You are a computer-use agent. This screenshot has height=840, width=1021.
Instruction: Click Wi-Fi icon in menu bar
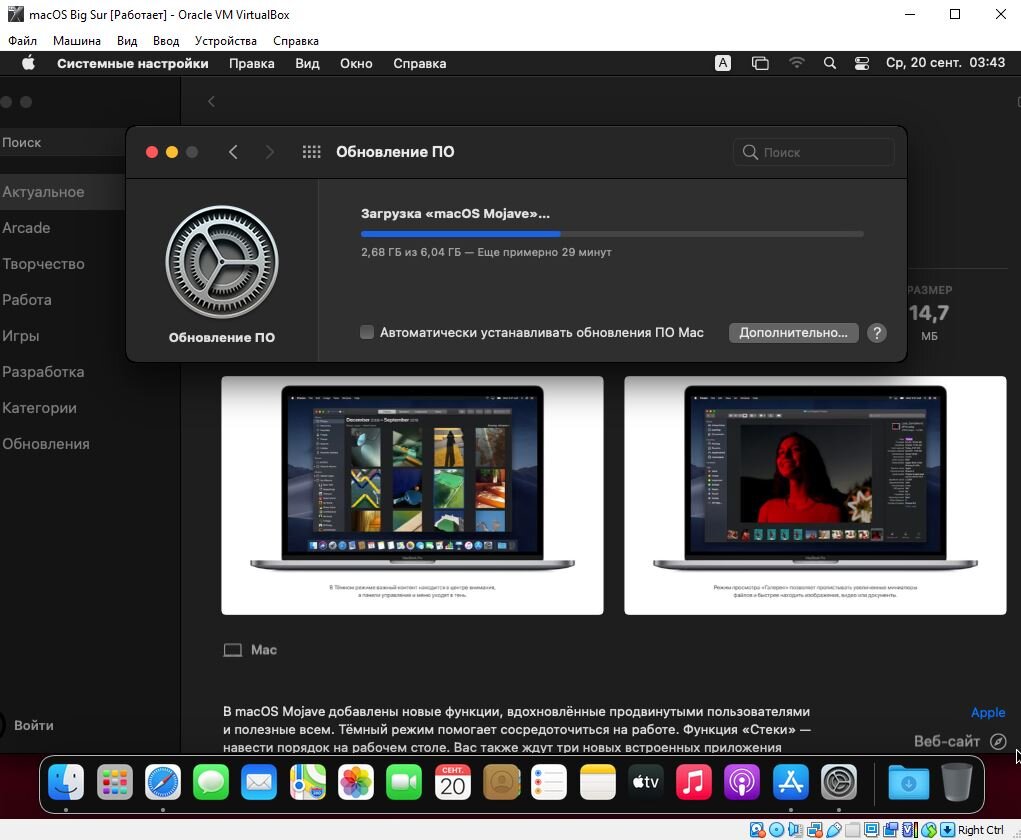tap(796, 63)
